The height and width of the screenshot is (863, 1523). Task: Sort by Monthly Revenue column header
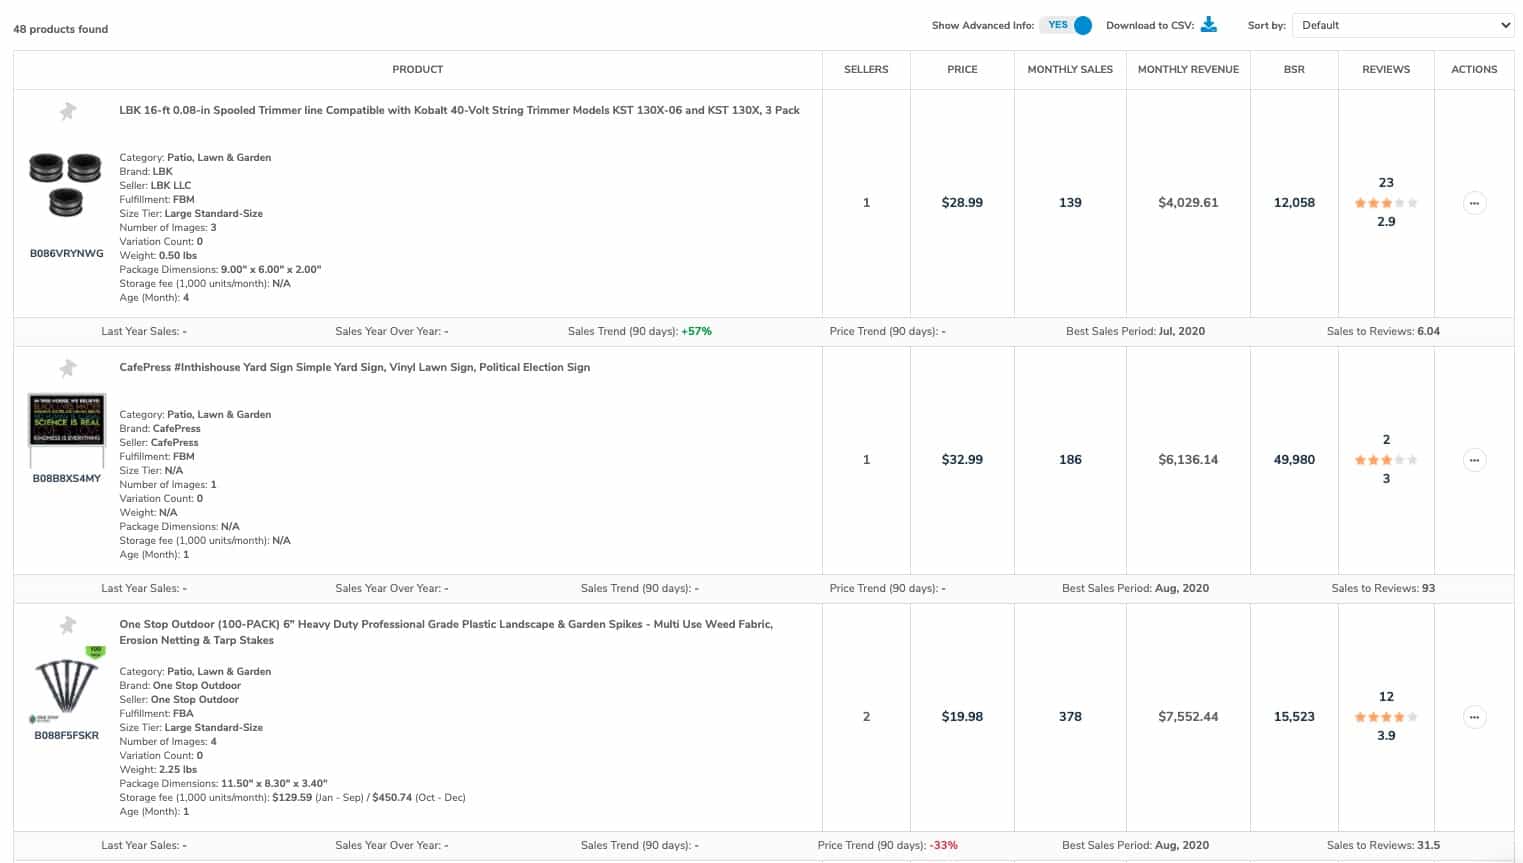(1188, 70)
